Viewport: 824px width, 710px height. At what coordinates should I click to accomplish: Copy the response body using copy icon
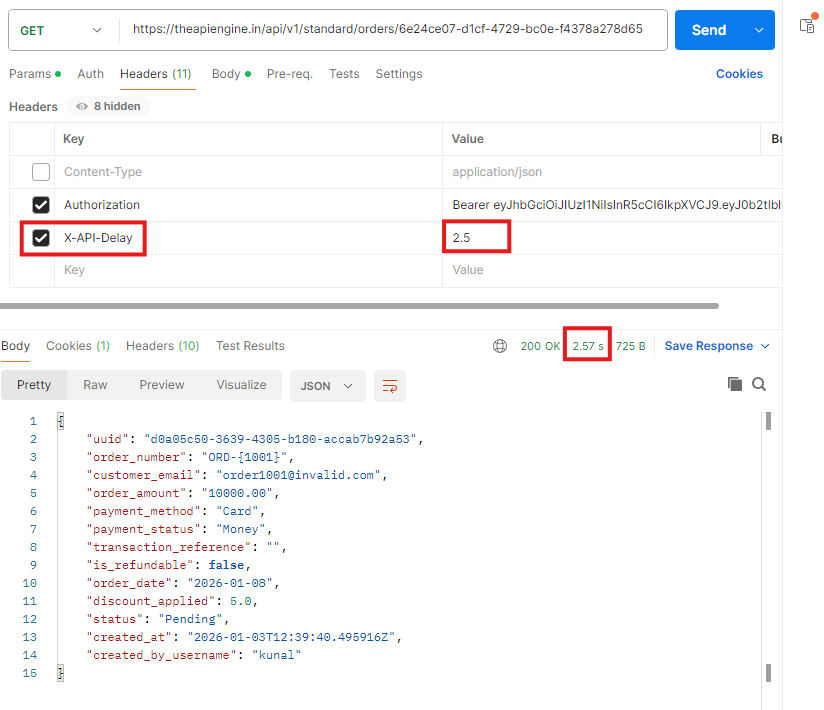735,384
